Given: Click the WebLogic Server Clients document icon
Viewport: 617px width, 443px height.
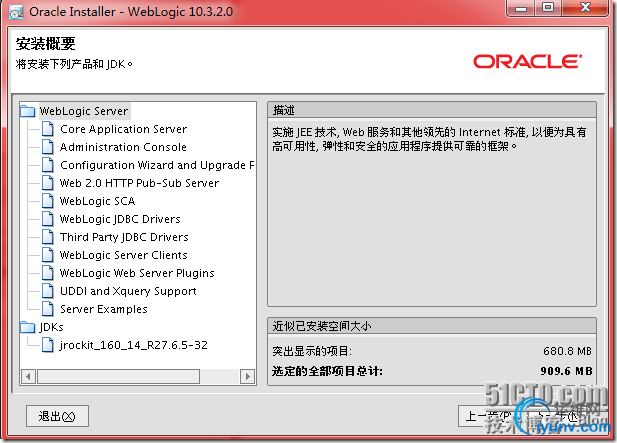Looking at the screenshot, I should pyautogui.click(x=48, y=255).
